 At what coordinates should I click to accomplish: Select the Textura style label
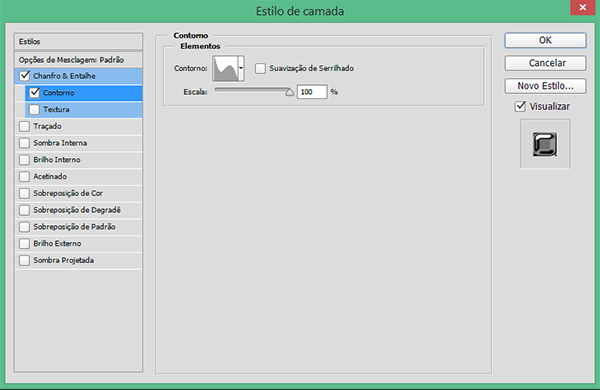point(56,109)
